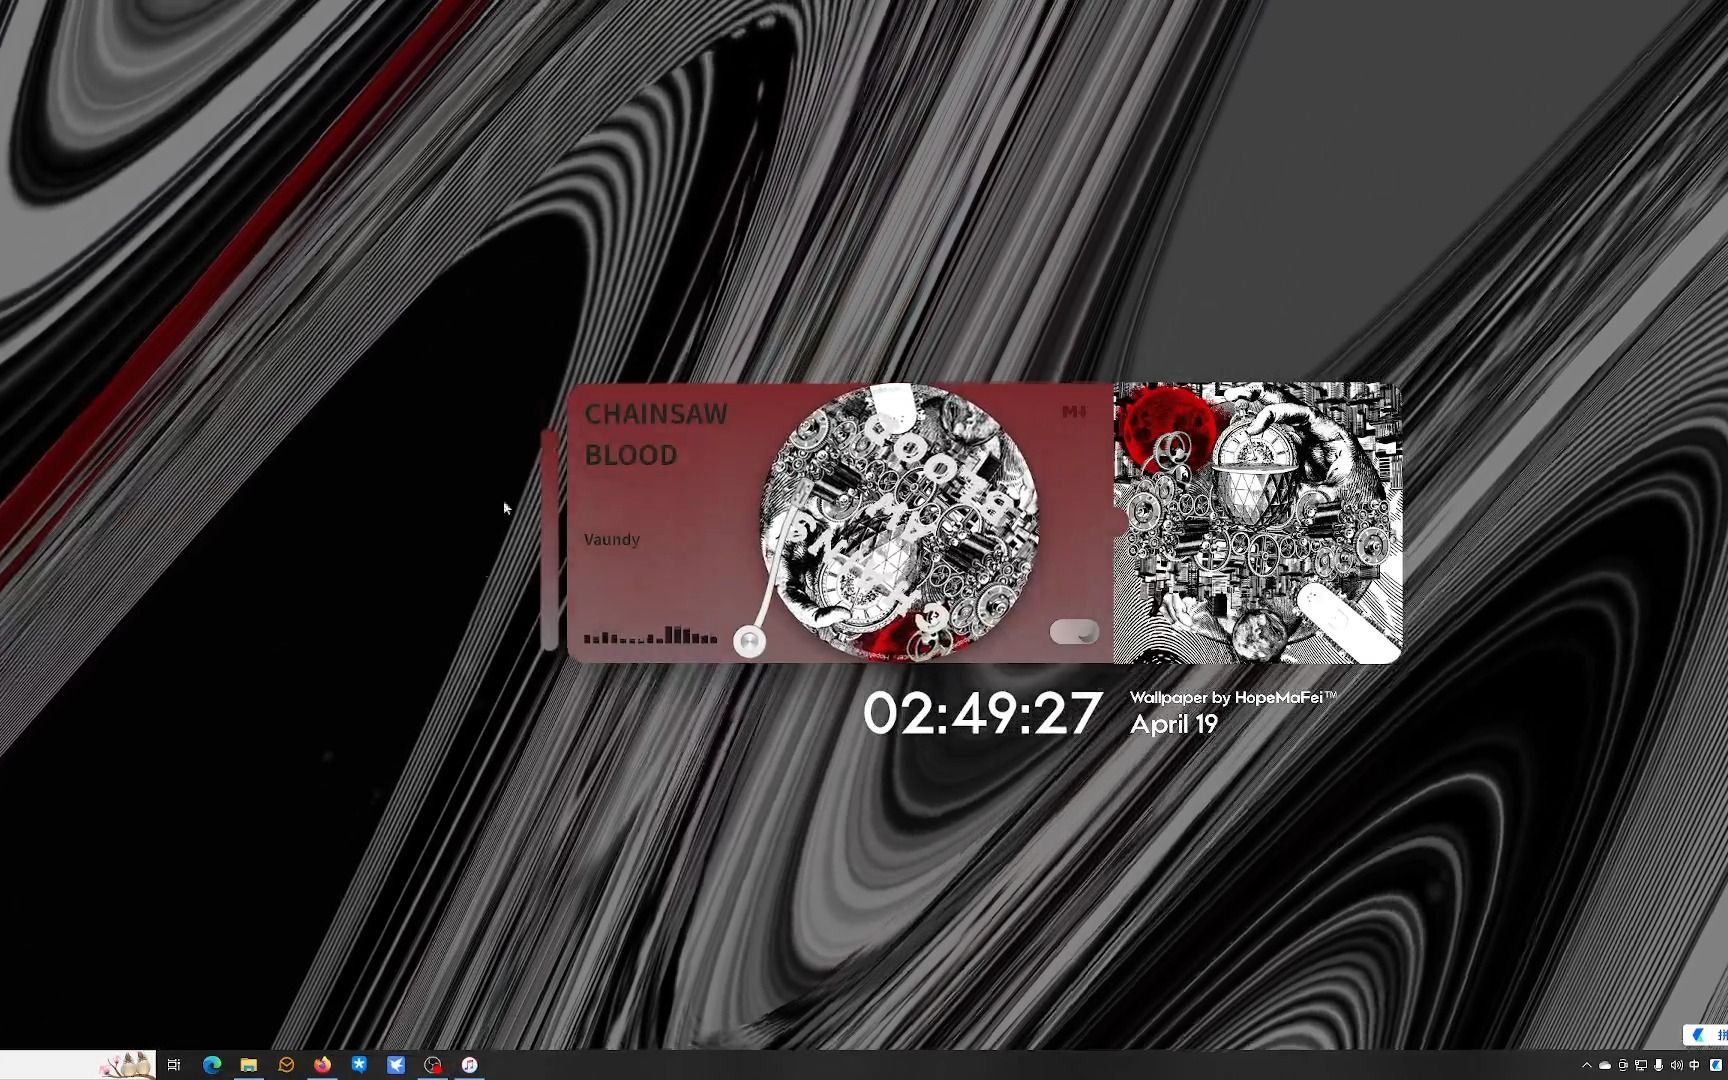Click the blue IME logo tray icon
This screenshot has width=1728, height=1080.
coord(1717,1066)
